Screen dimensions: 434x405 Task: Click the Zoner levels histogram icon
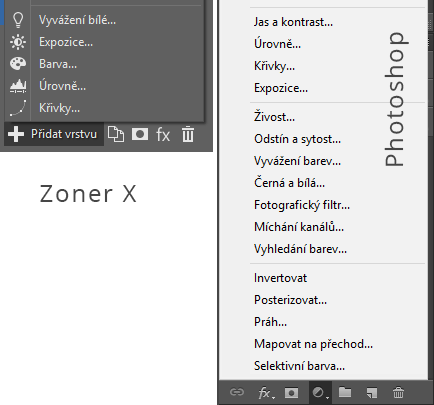[18, 86]
